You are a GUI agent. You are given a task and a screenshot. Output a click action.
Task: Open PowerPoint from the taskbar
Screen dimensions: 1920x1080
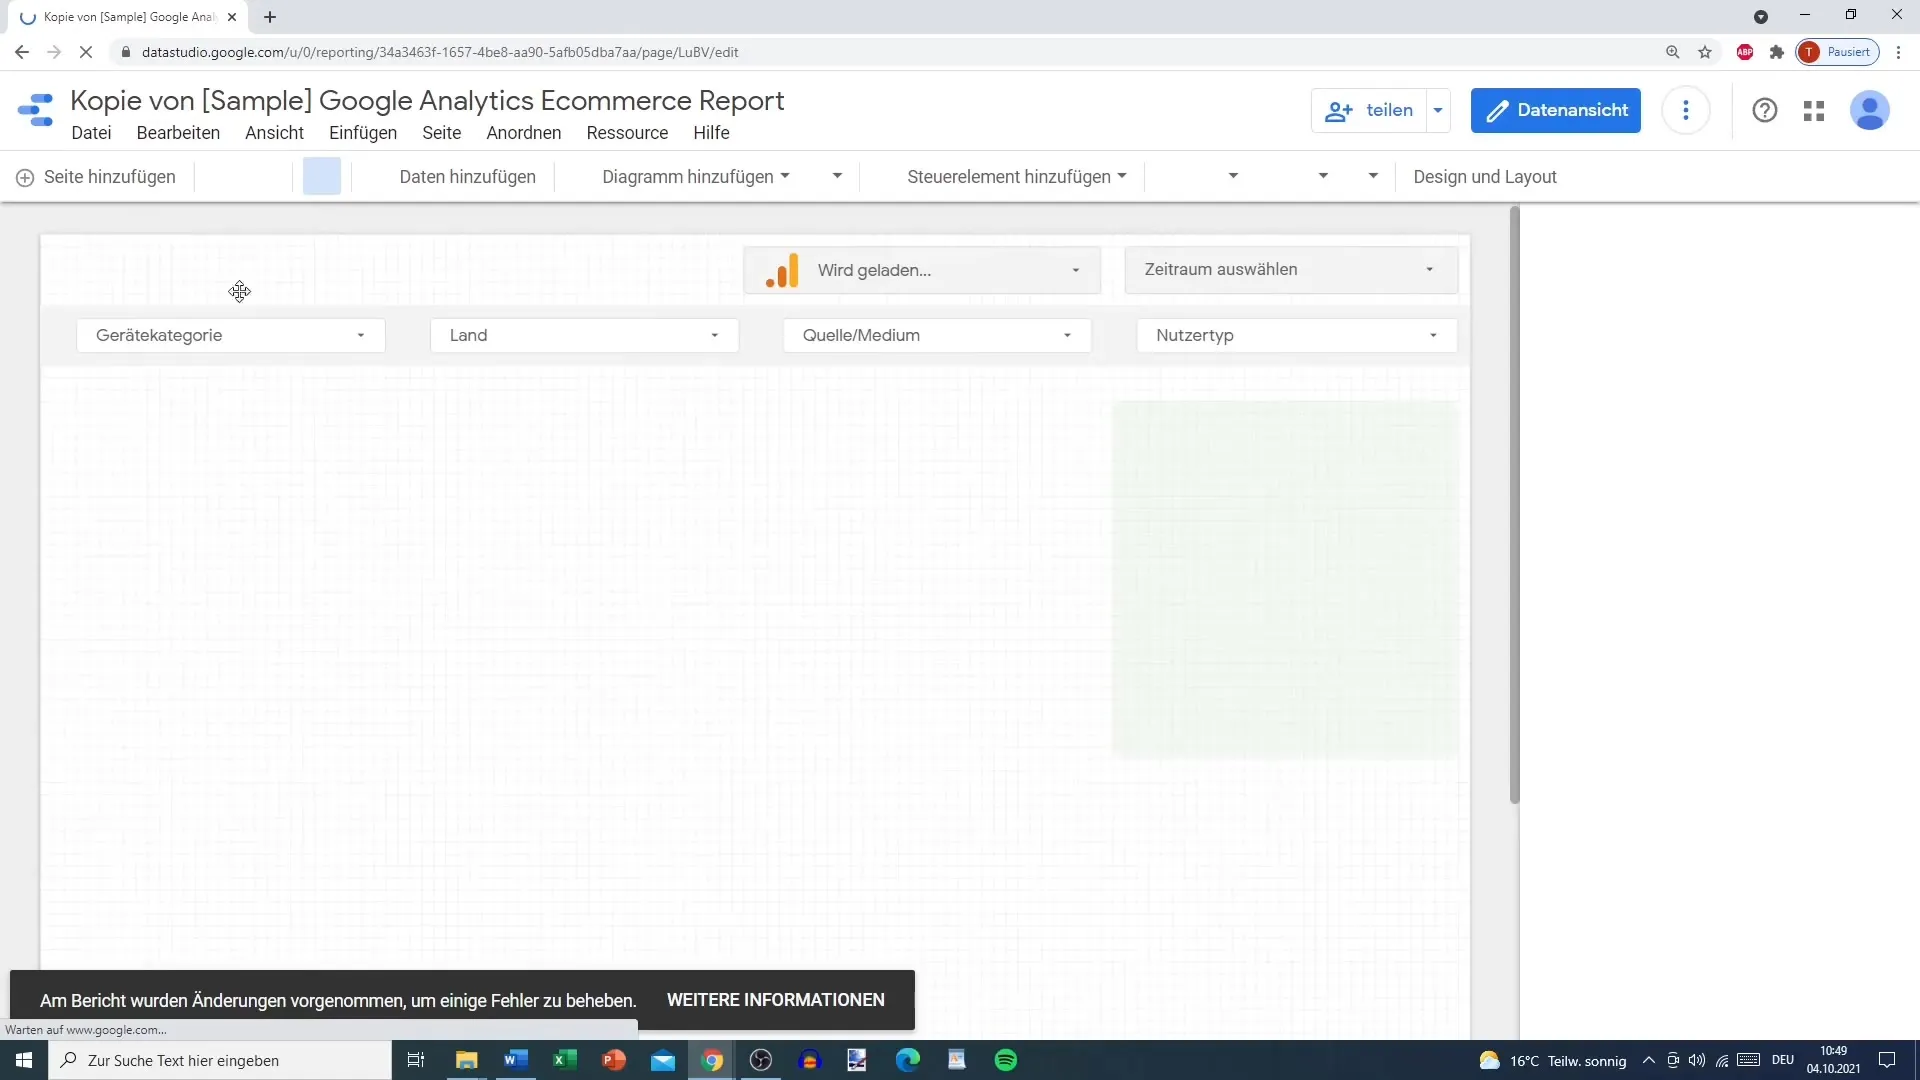pyautogui.click(x=614, y=1060)
